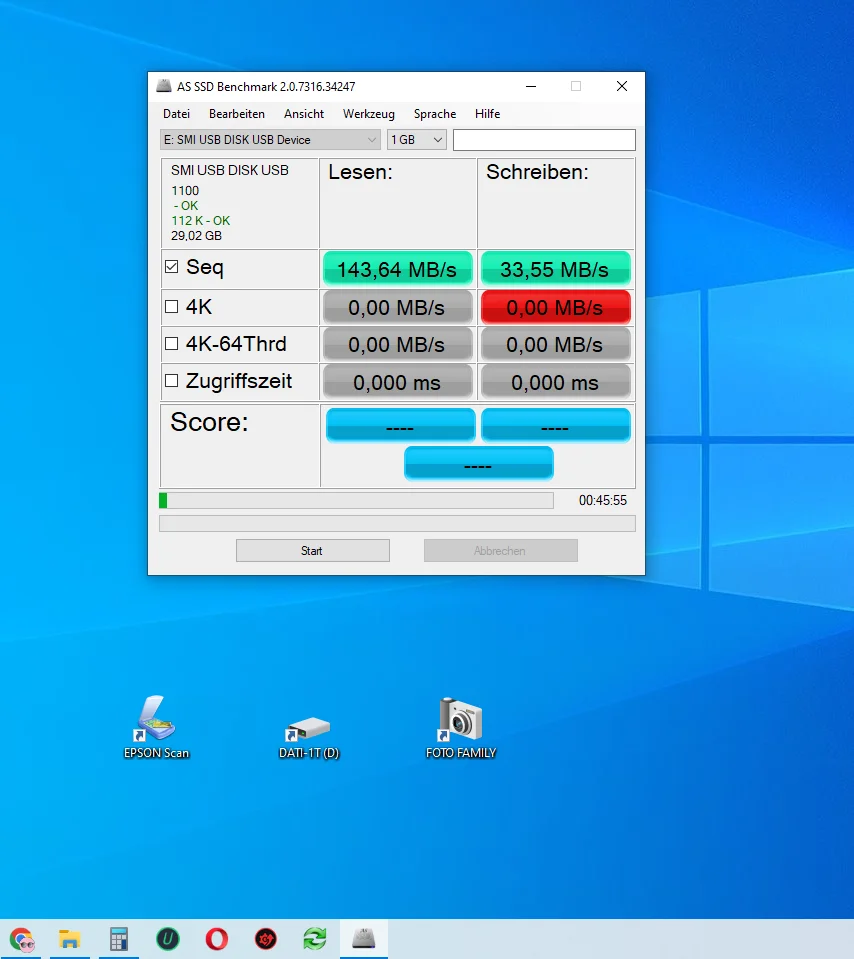
Task: Click the greyed-out Abbrechen button
Action: pyautogui.click(x=500, y=550)
